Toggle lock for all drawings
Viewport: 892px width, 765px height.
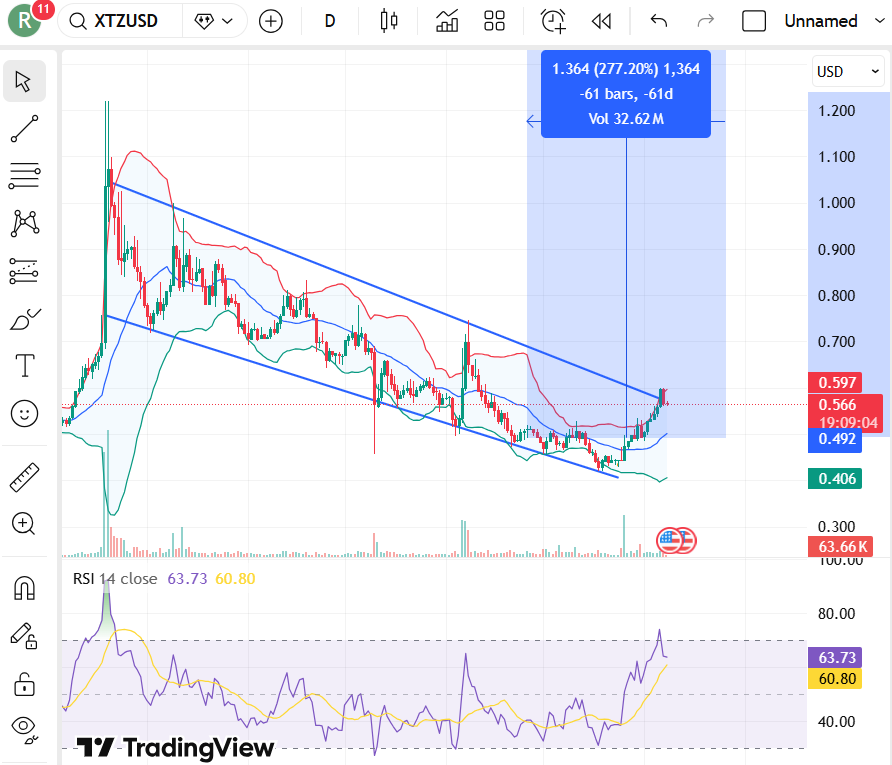24,686
